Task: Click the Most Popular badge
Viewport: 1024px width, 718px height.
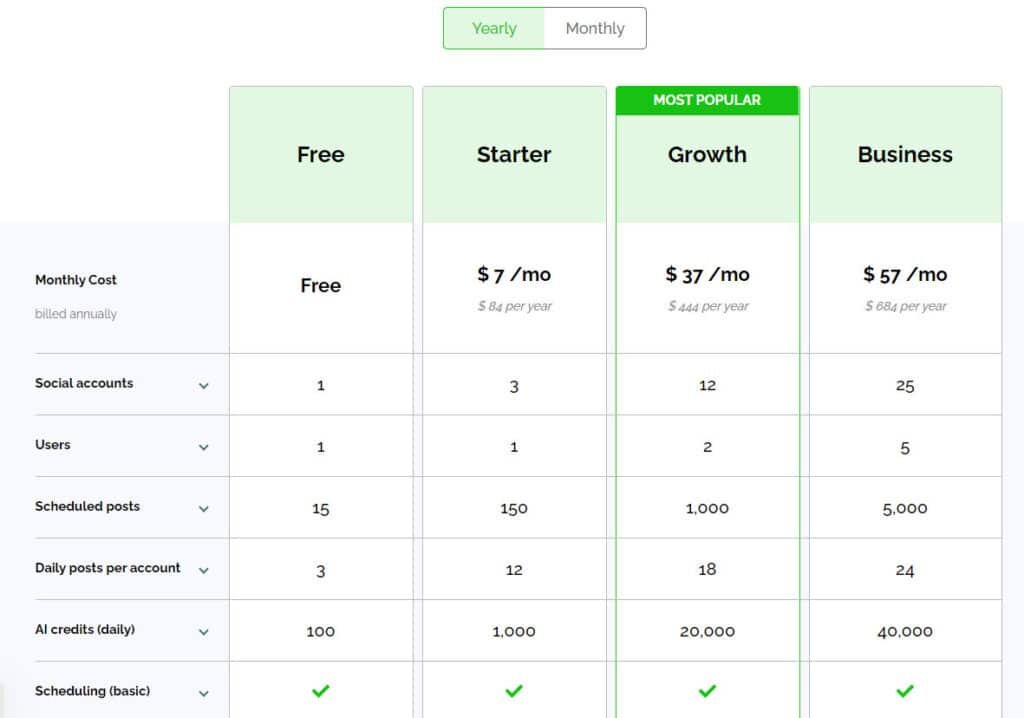Action: click(707, 100)
